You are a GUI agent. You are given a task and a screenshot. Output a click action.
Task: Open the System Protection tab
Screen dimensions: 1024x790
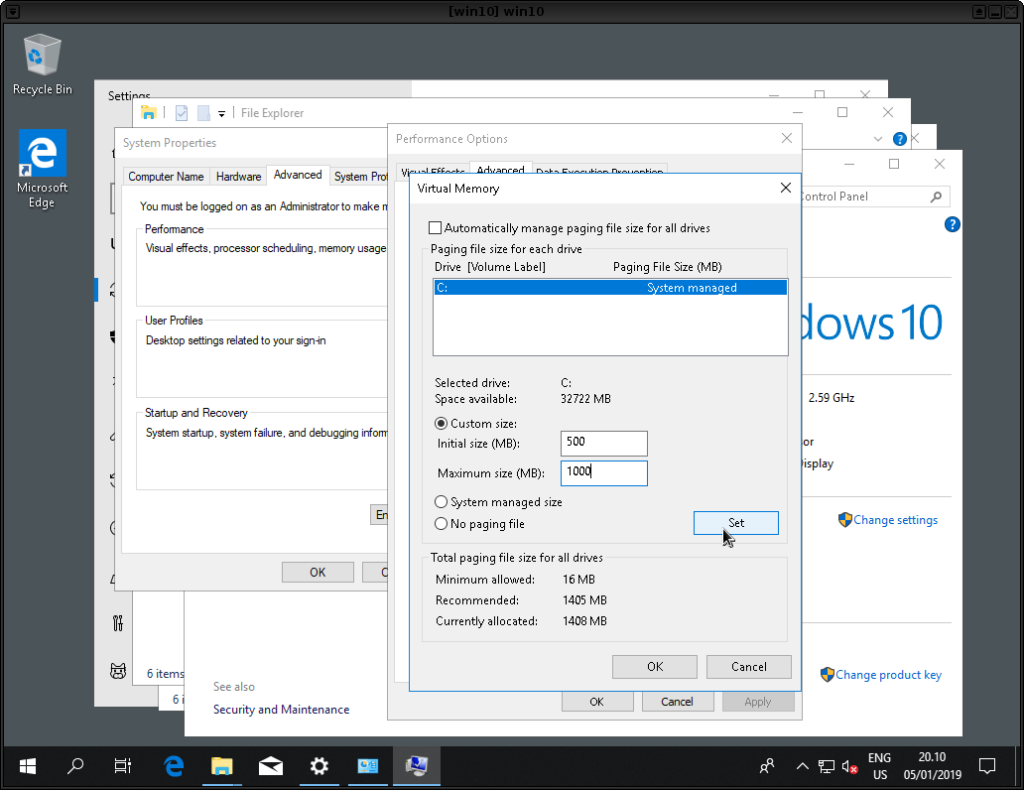click(x=360, y=176)
